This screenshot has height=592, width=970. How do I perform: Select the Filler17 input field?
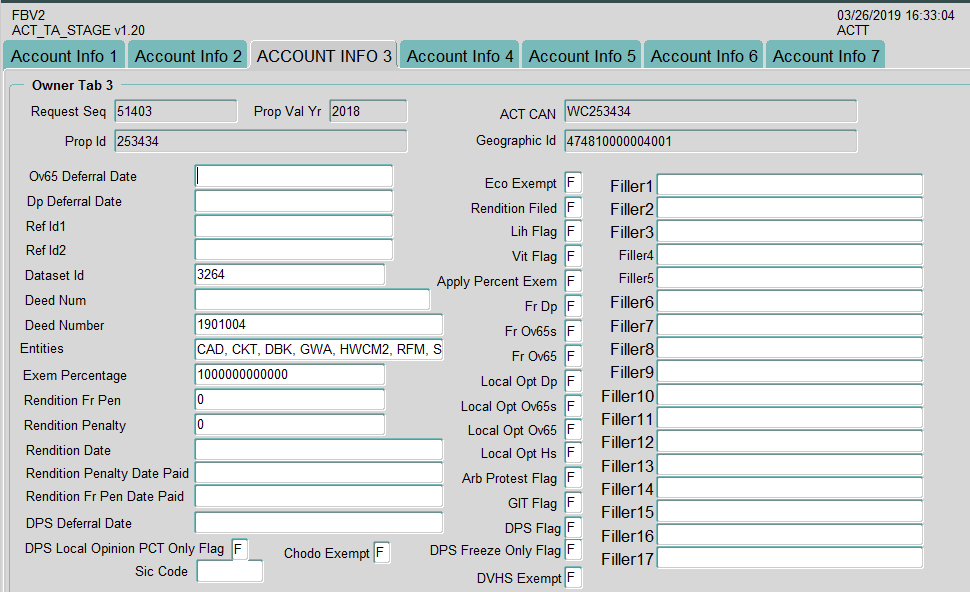(x=789, y=559)
